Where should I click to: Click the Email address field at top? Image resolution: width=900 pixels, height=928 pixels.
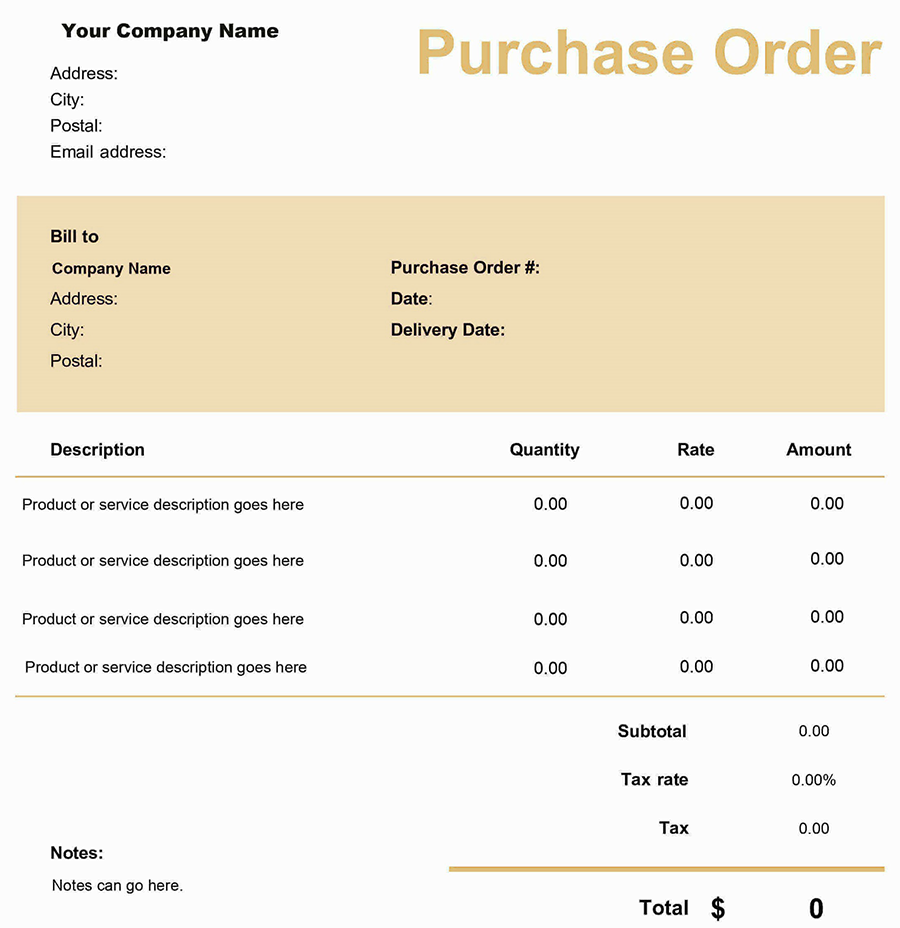point(108,152)
